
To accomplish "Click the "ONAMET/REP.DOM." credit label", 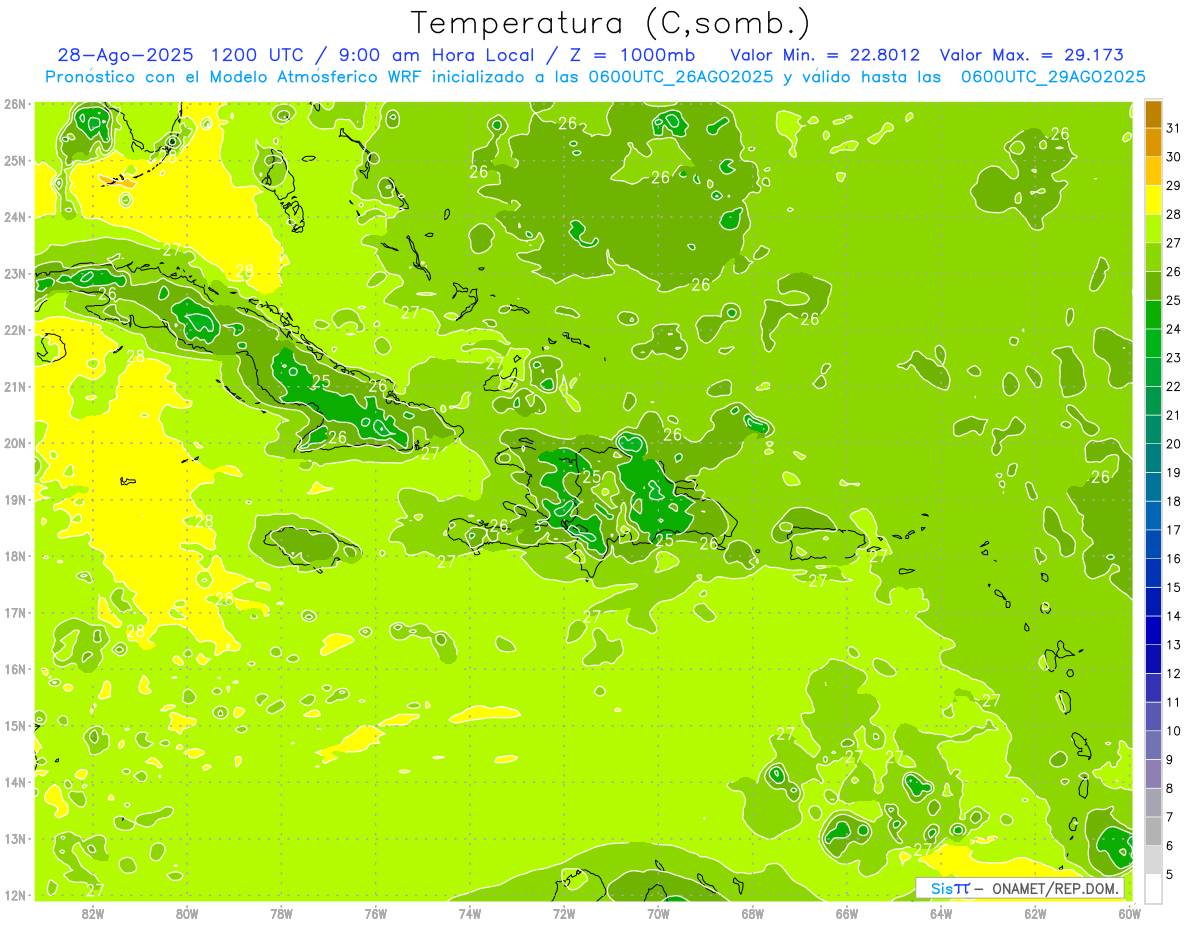I will (x=1053, y=888).
